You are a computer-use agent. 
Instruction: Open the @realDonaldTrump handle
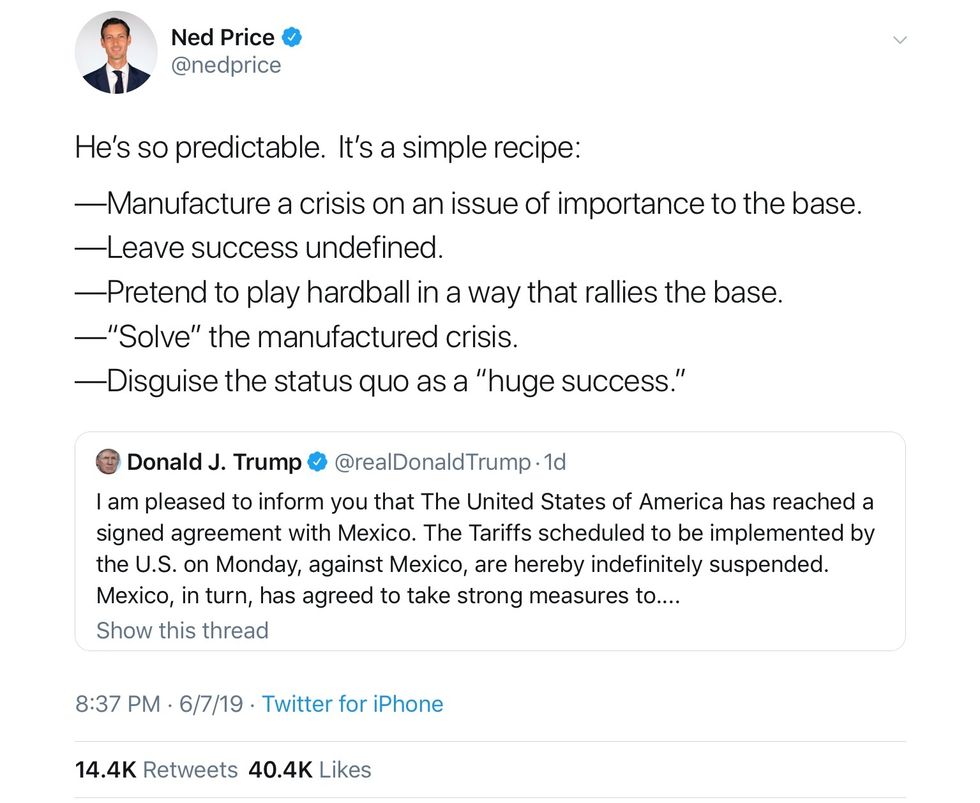431,462
